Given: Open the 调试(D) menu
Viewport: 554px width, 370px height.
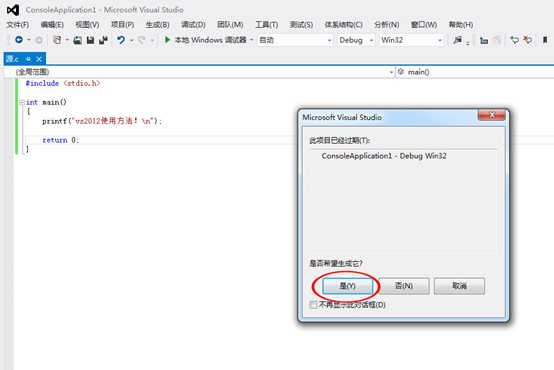Looking at the screenshot, I should tap(193, 25).
